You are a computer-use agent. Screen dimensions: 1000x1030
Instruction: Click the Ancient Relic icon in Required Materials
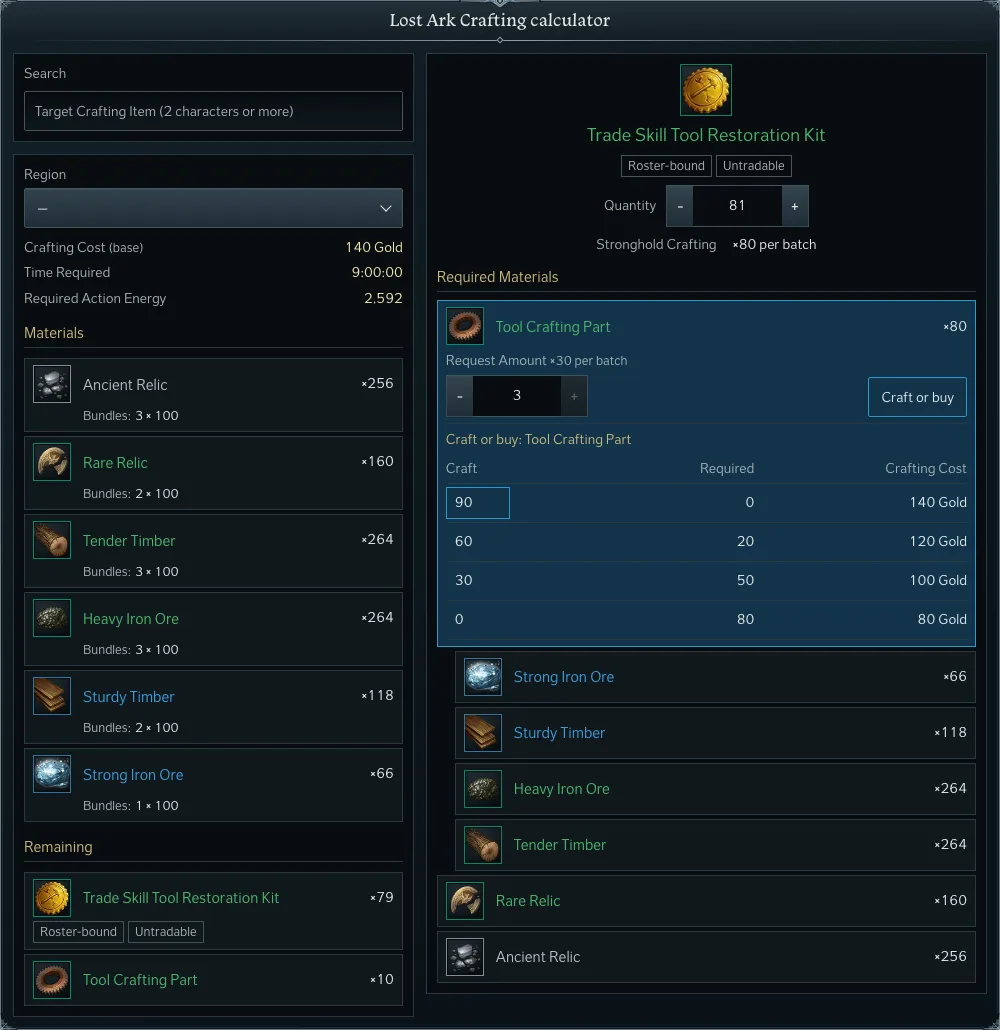pos(465,956)
